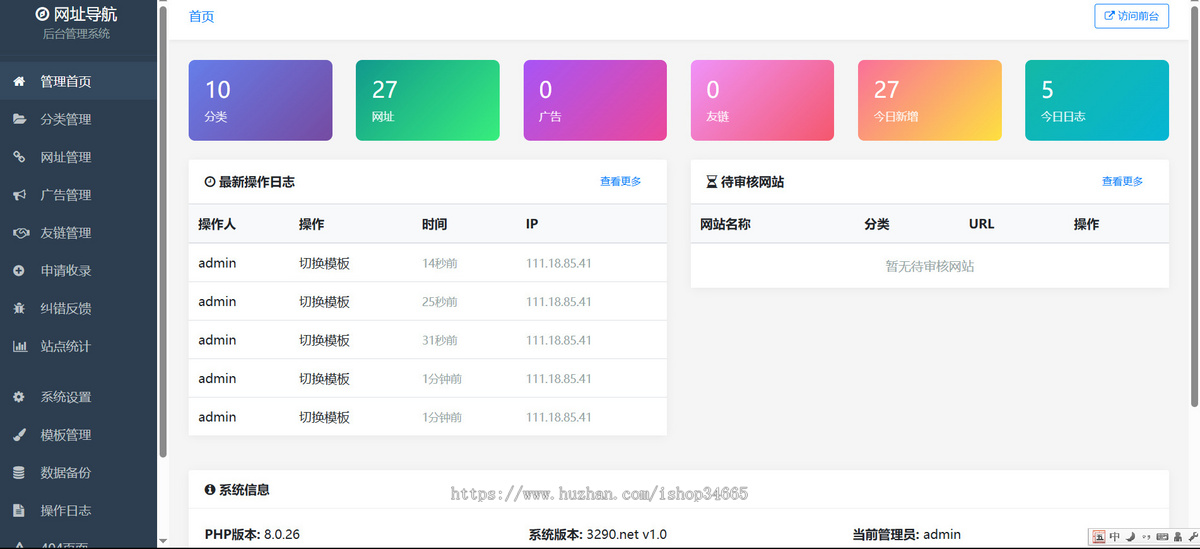Screen dimensions: 1200x549
Task: Click 查看更多 in the 待审核网站 panel
Action: coord(1122,182)
